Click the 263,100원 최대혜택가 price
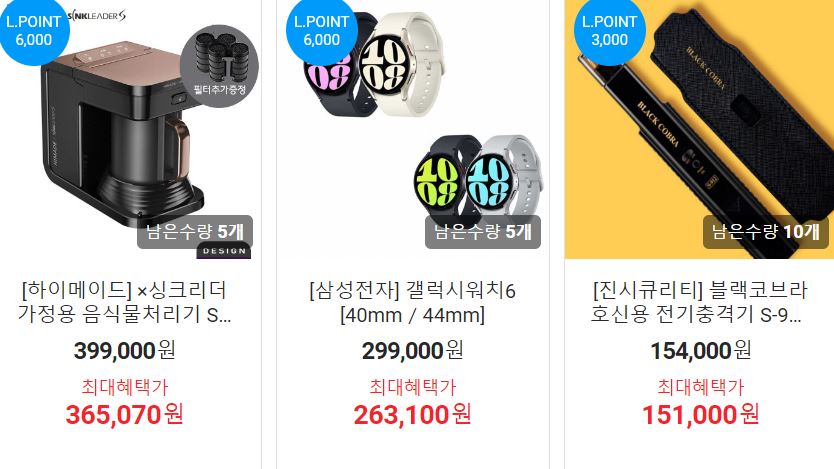 tap(413, 414)
